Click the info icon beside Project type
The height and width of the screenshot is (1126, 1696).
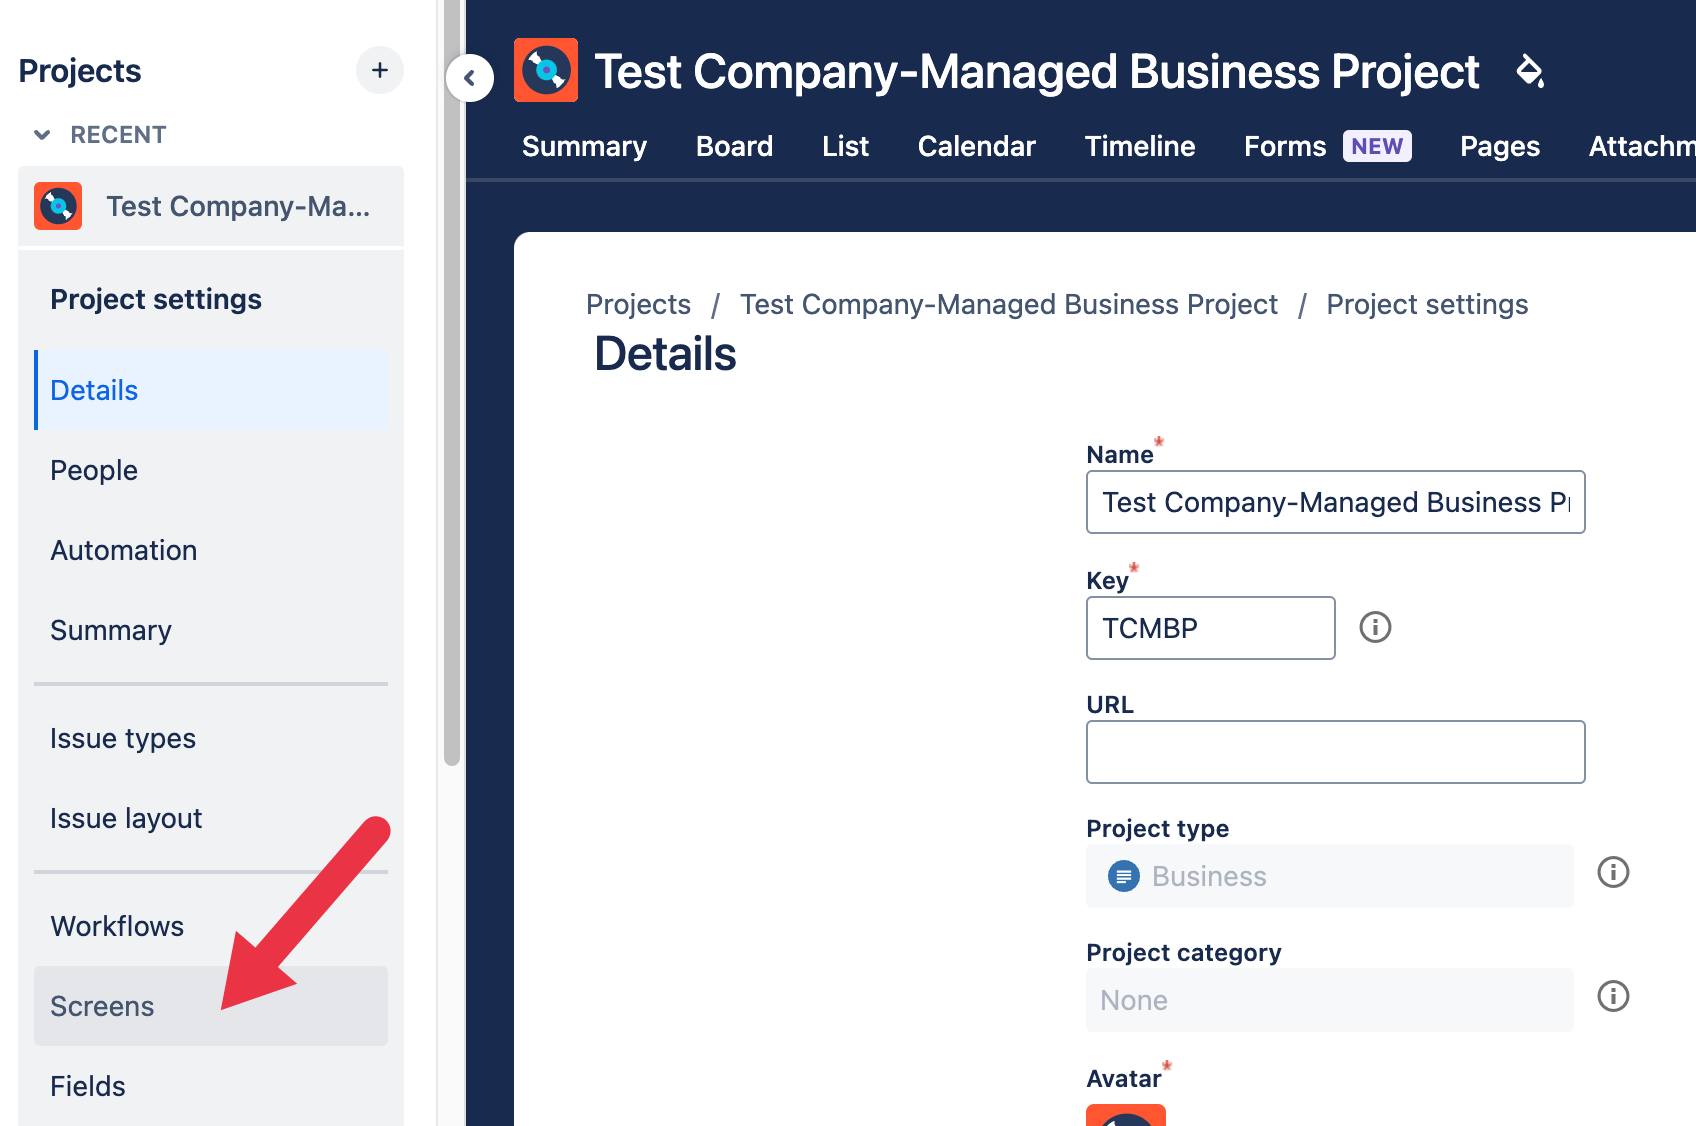pyautogui.click(x=1613, y=873)
